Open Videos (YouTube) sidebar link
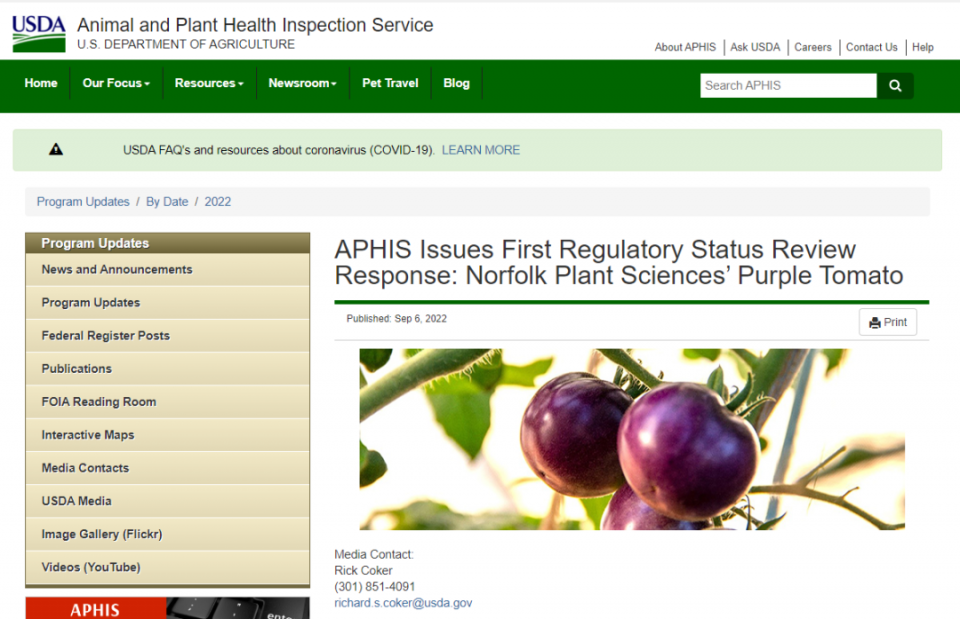The width and height of the screenshot is (960, 619). (x=91, y=567)
